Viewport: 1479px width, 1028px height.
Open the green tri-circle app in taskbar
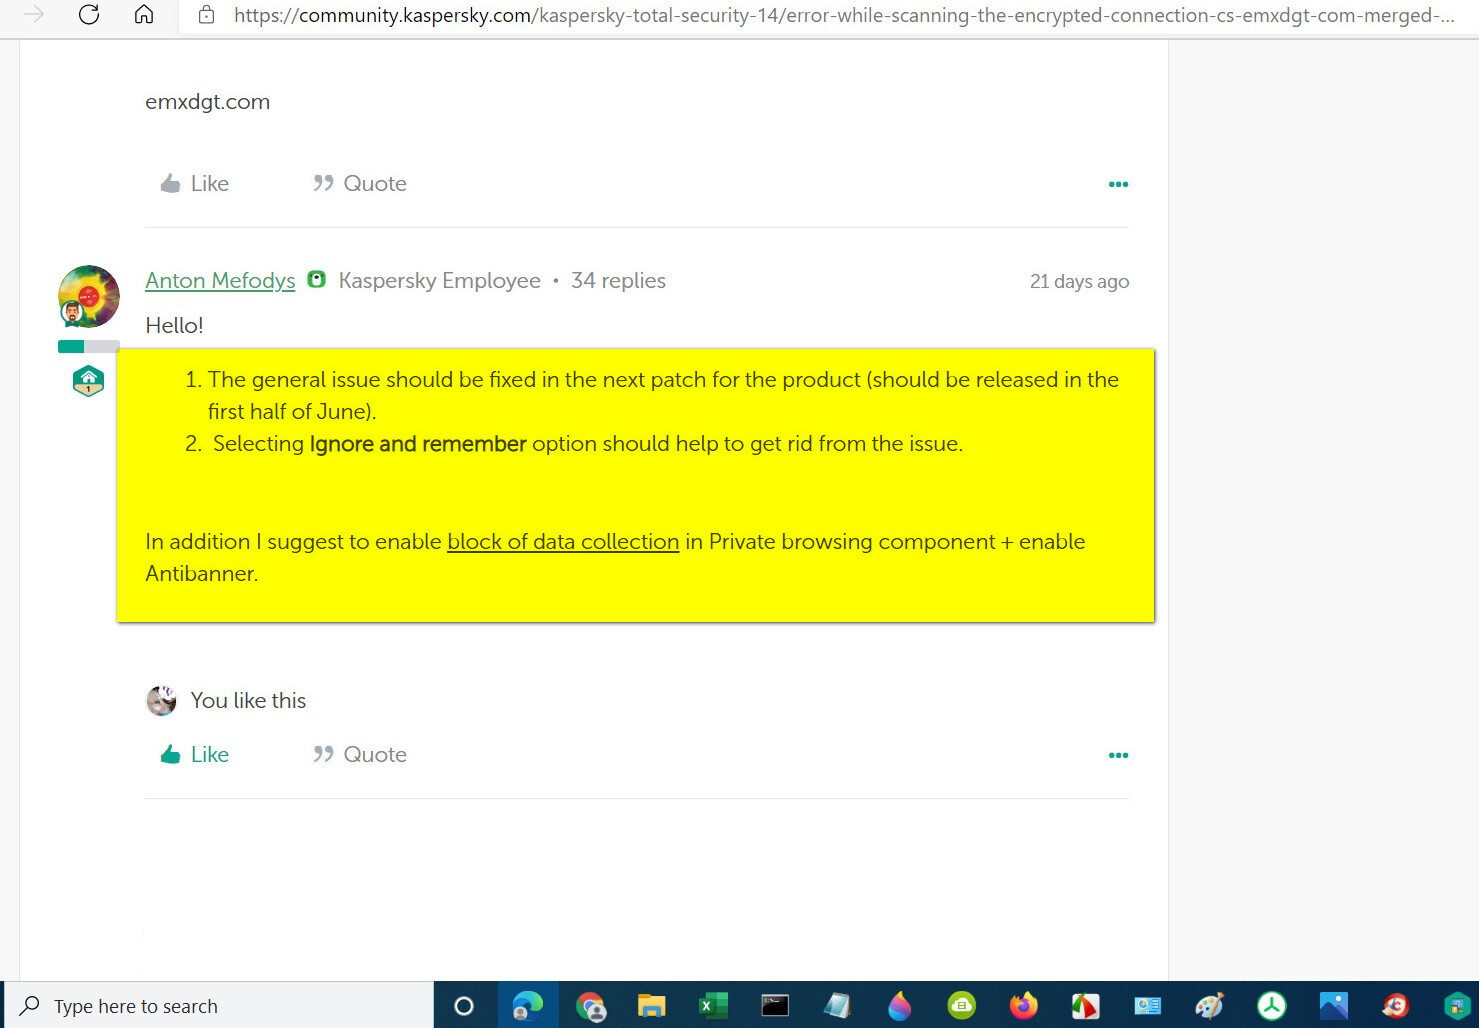click(x=1272, y=1006)
